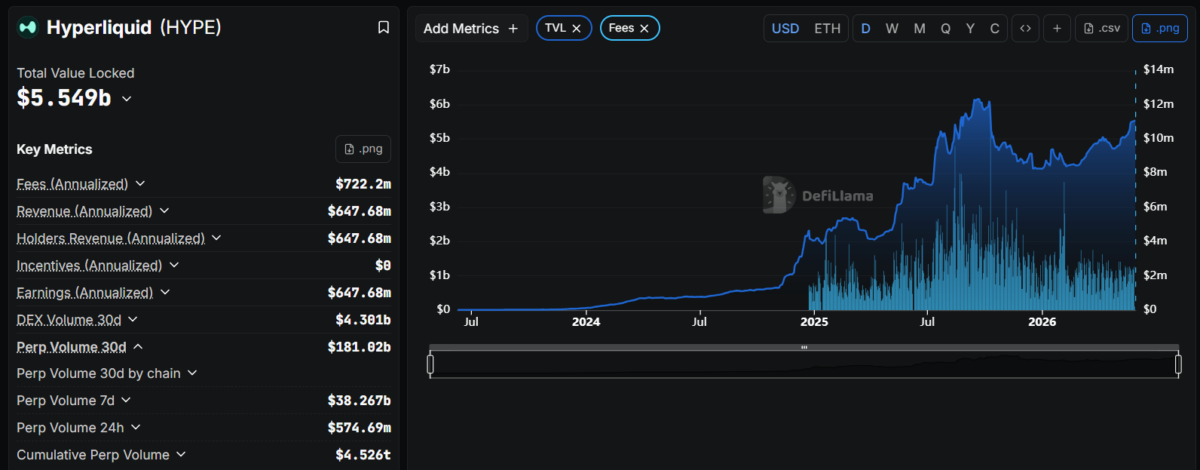Click the plus button beside embed icon
This screenshot has height=470, width=1200.
coord(1057,29)
